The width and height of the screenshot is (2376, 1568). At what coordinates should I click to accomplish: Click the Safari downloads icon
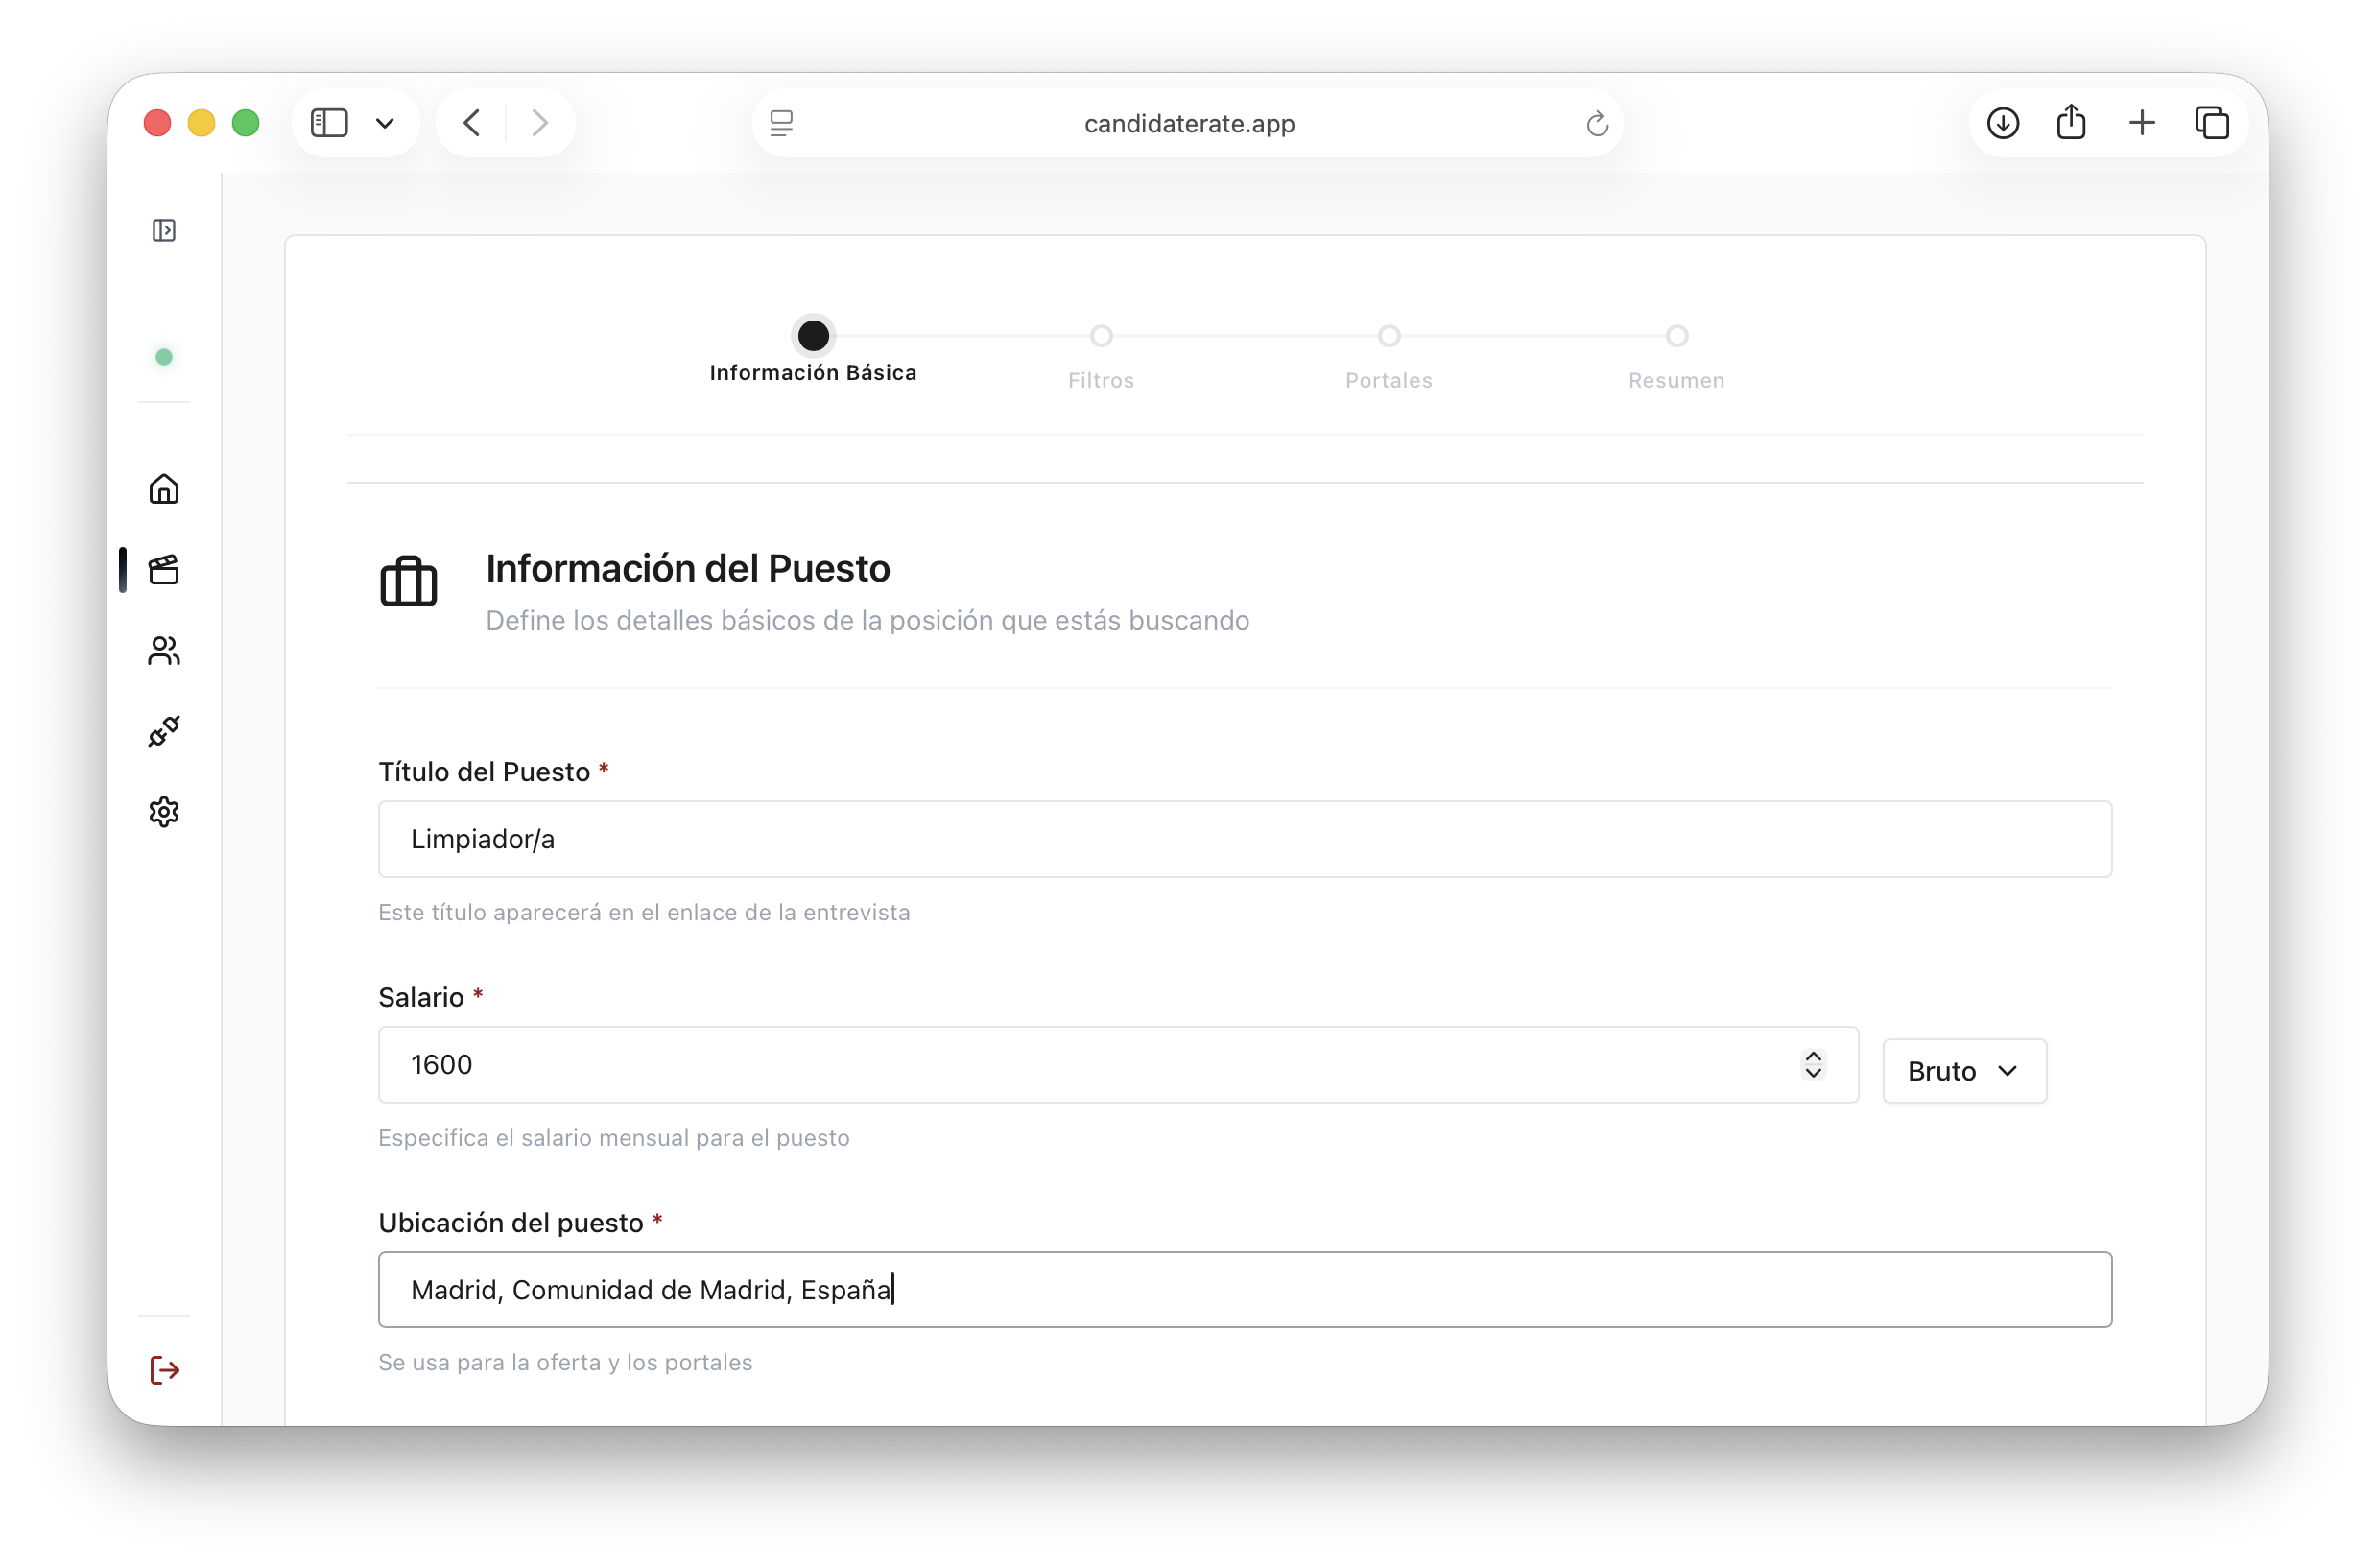pyautogui.click(x=2003, y=123)
